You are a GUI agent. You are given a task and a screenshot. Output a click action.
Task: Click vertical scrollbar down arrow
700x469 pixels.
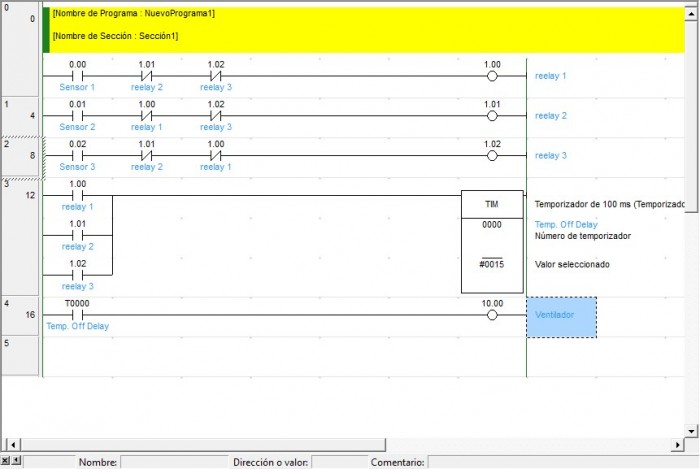691,431
